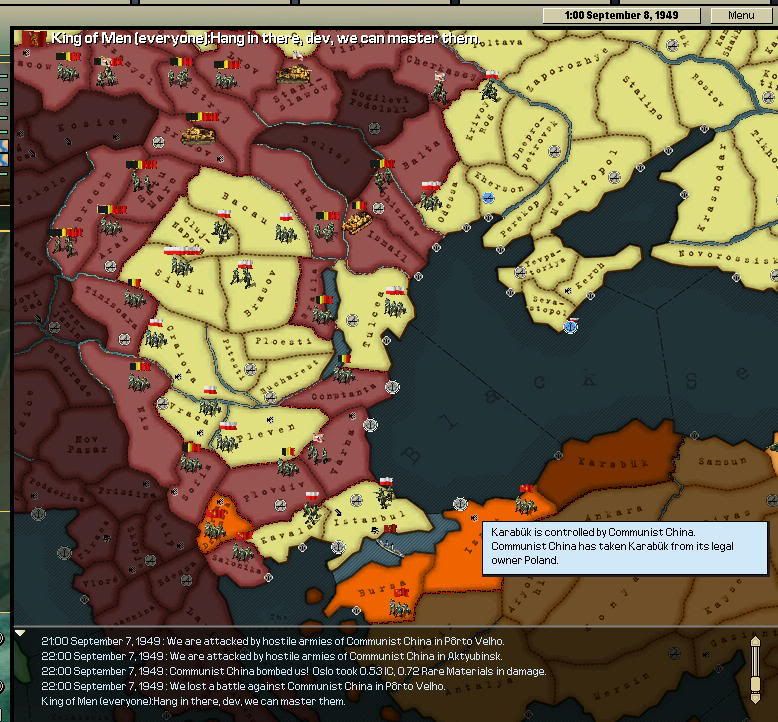The width and height of the screenshot is (778, 722).
Task: Click the message log scrollbar down arrow
Action: (x=755, y=698)
